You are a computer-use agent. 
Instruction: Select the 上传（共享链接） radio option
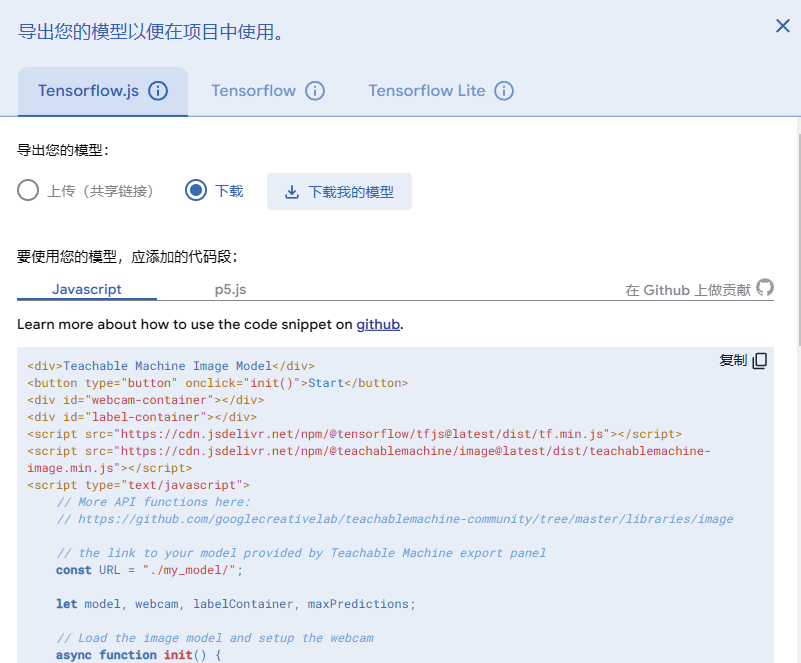point(28,190)
